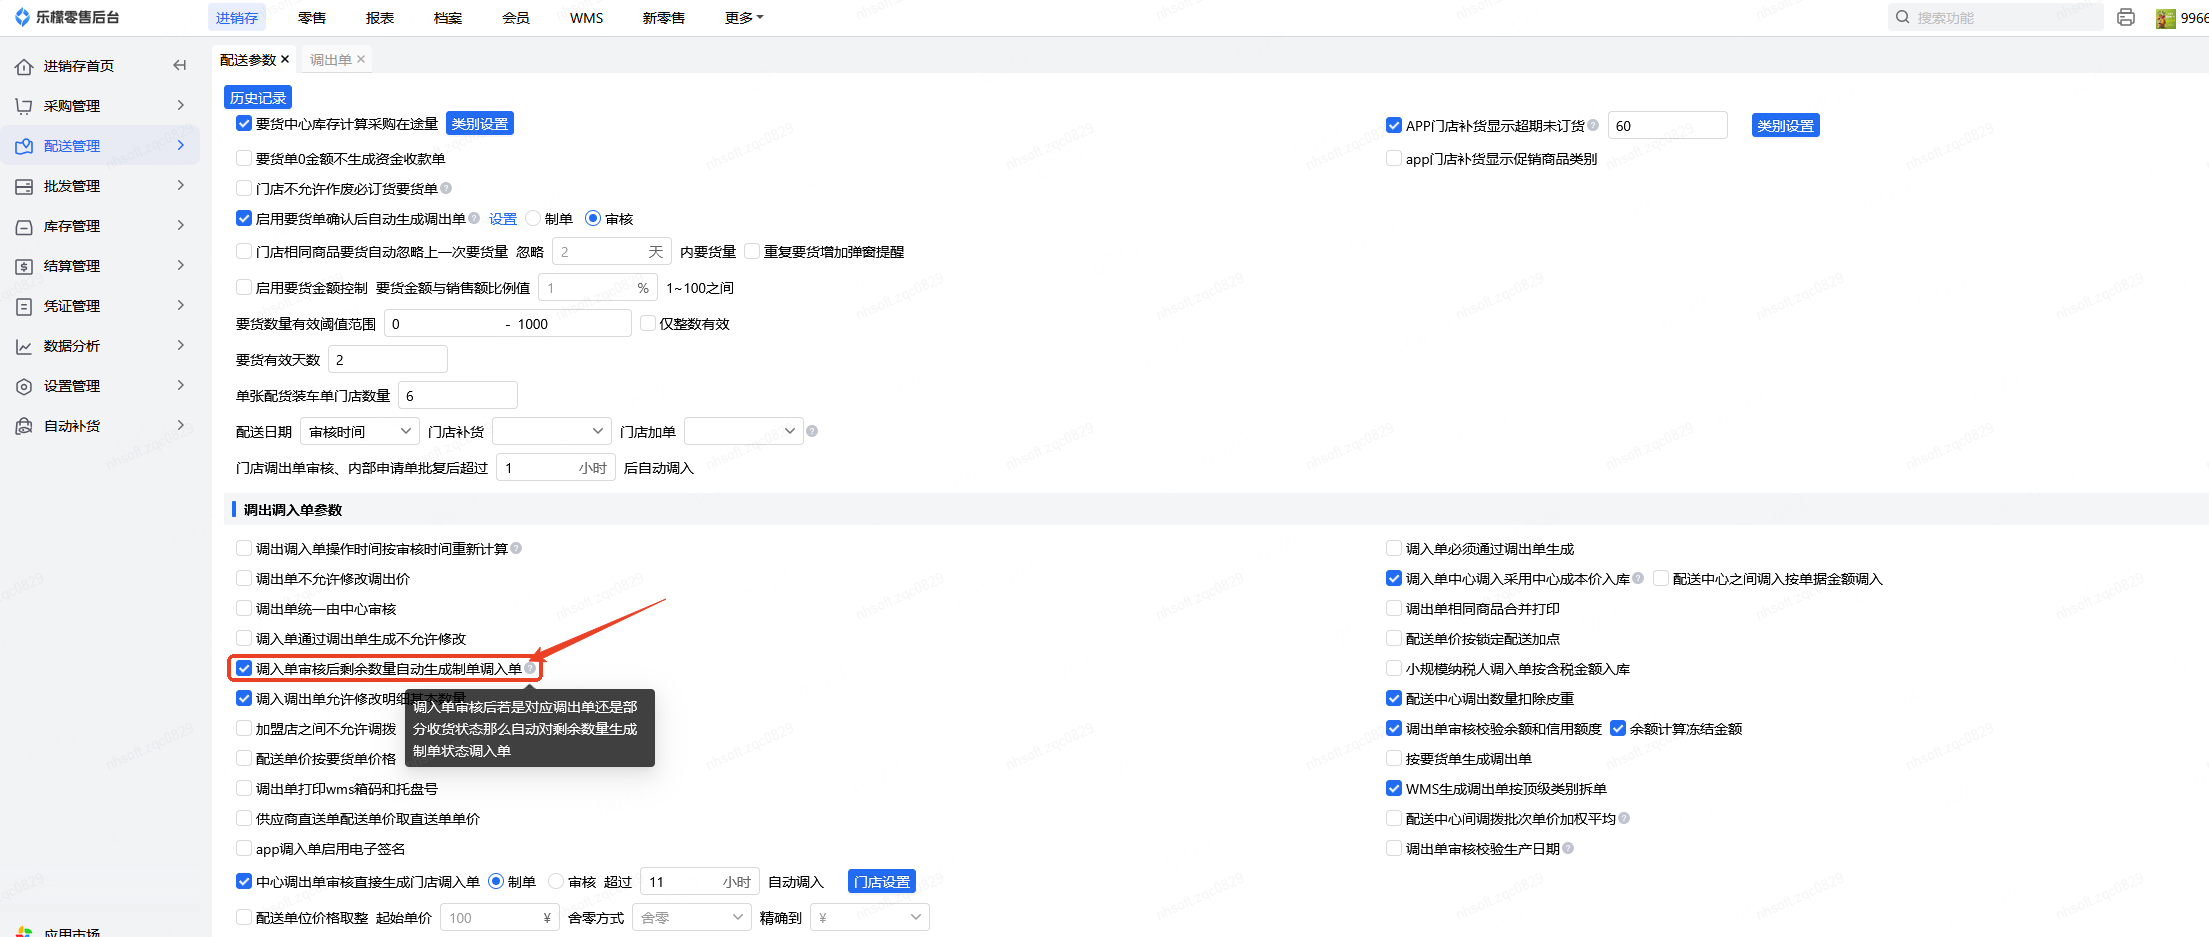Expand the 更多 top menu
The height and width of the screenshot is (937, 2209).
(x=744, y=18)
